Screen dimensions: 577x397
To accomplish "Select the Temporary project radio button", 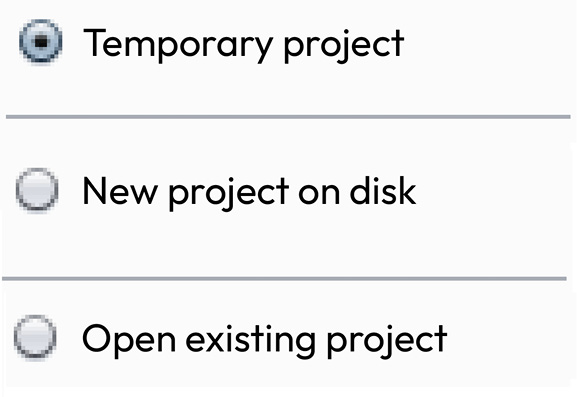I will pos(40,41).
